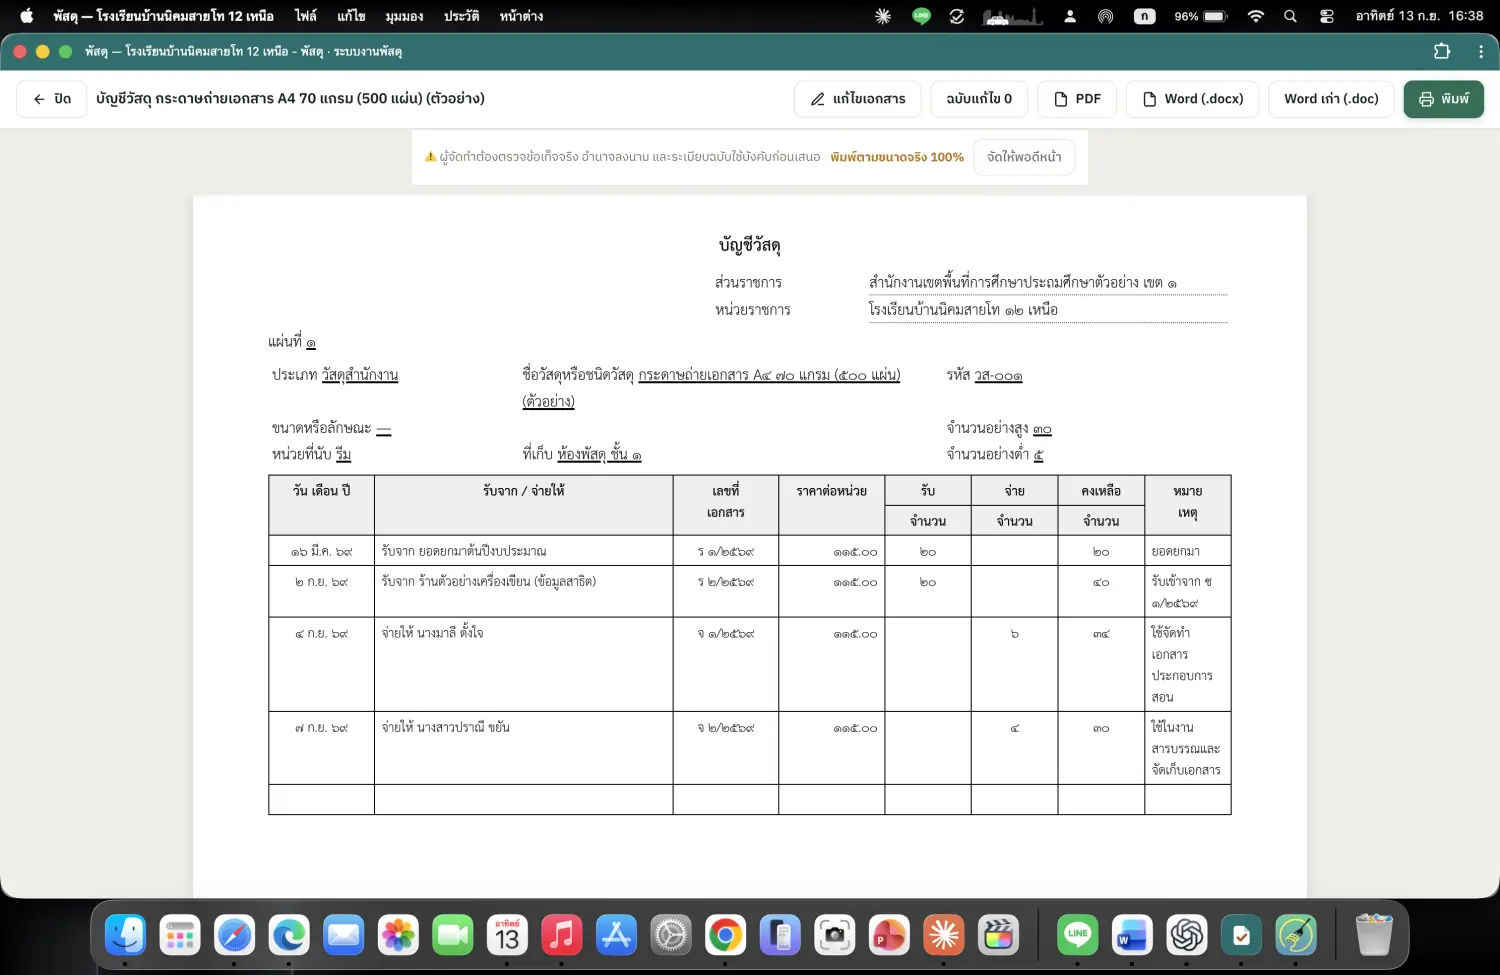Launch PowerPoint from the Dock
Viewport: 1500px width, 975px height.
click(x=889, y=936)
